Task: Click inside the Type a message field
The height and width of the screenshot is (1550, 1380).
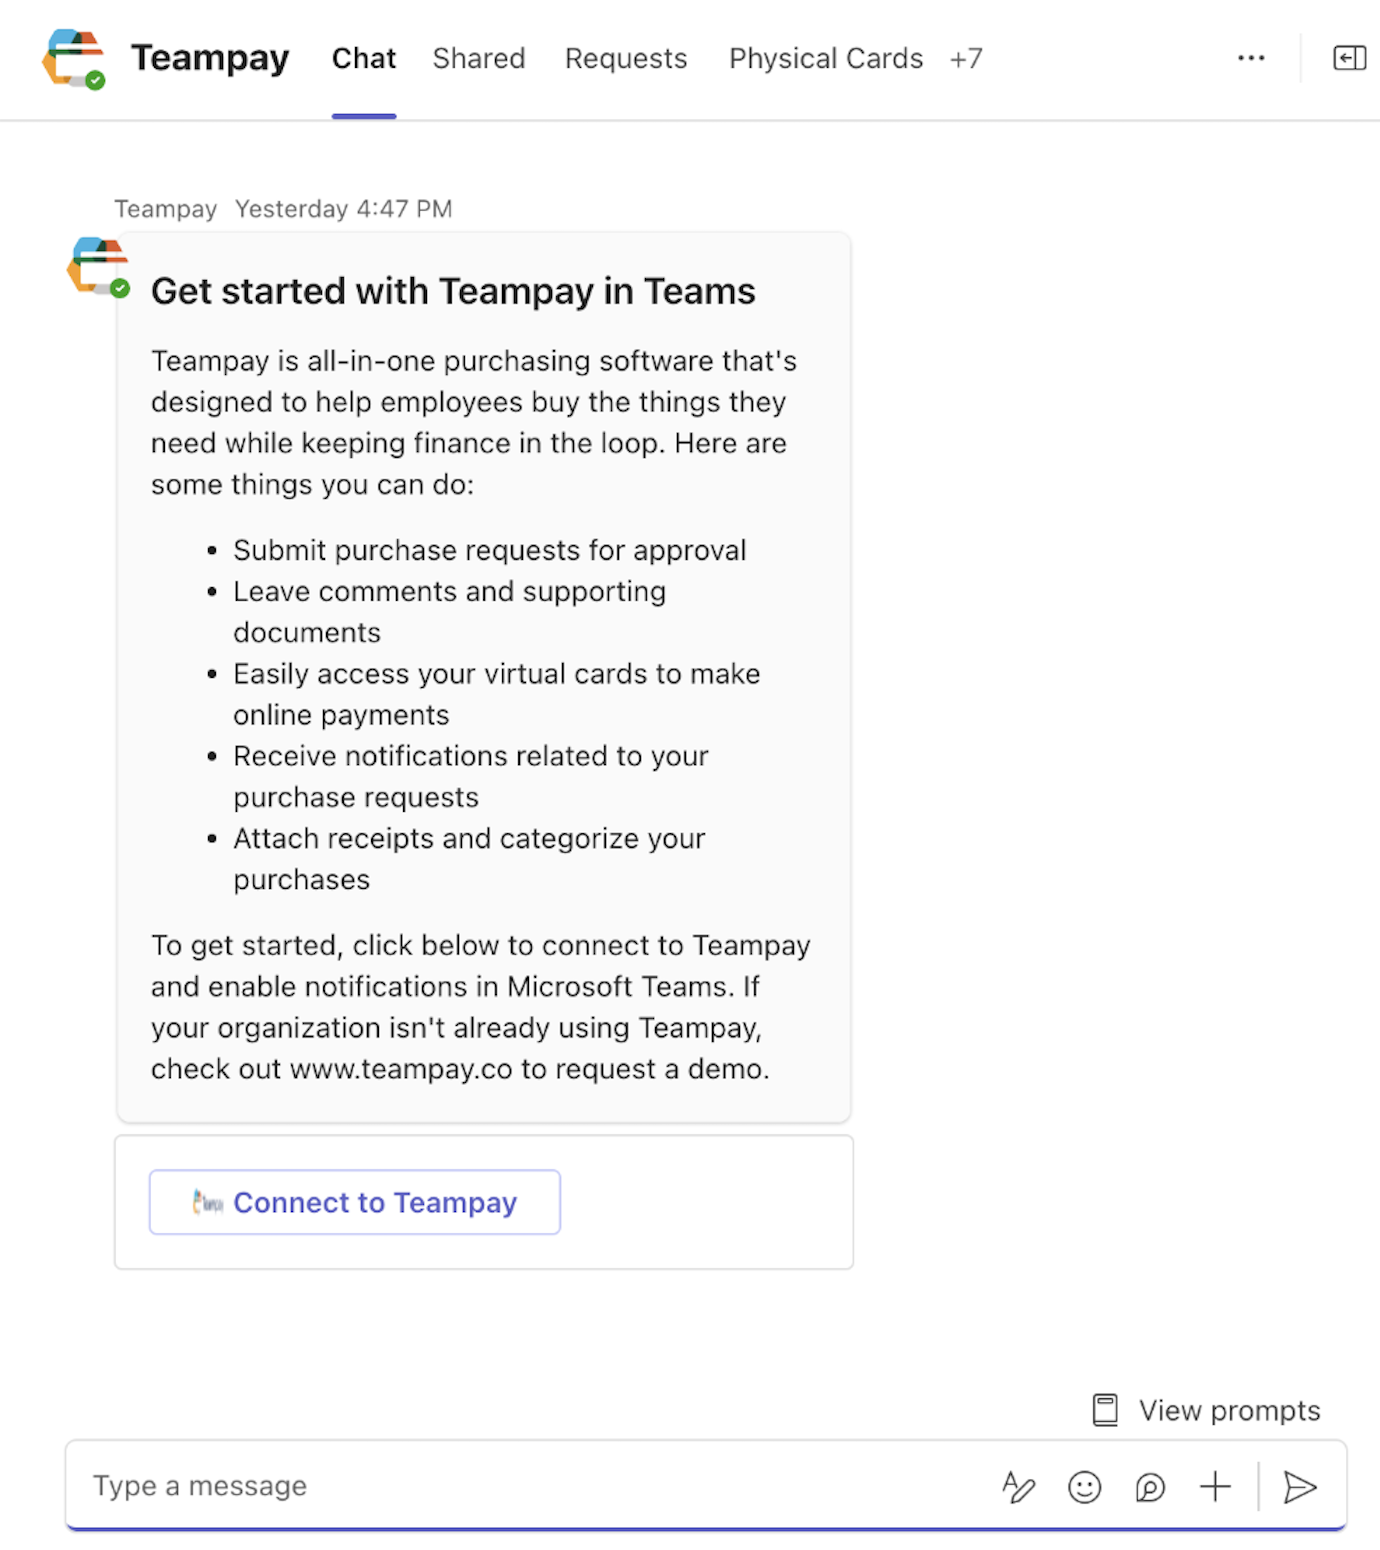Action: pos(400,1486)
